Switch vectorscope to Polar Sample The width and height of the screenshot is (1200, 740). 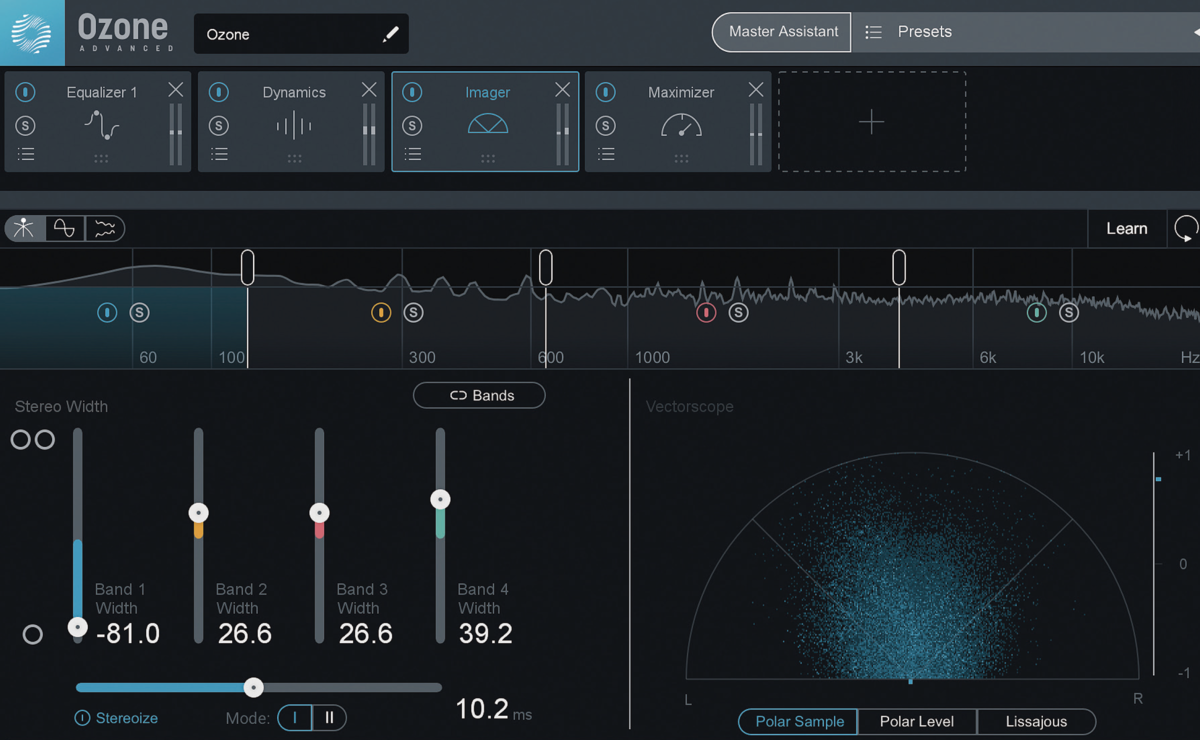799,722
